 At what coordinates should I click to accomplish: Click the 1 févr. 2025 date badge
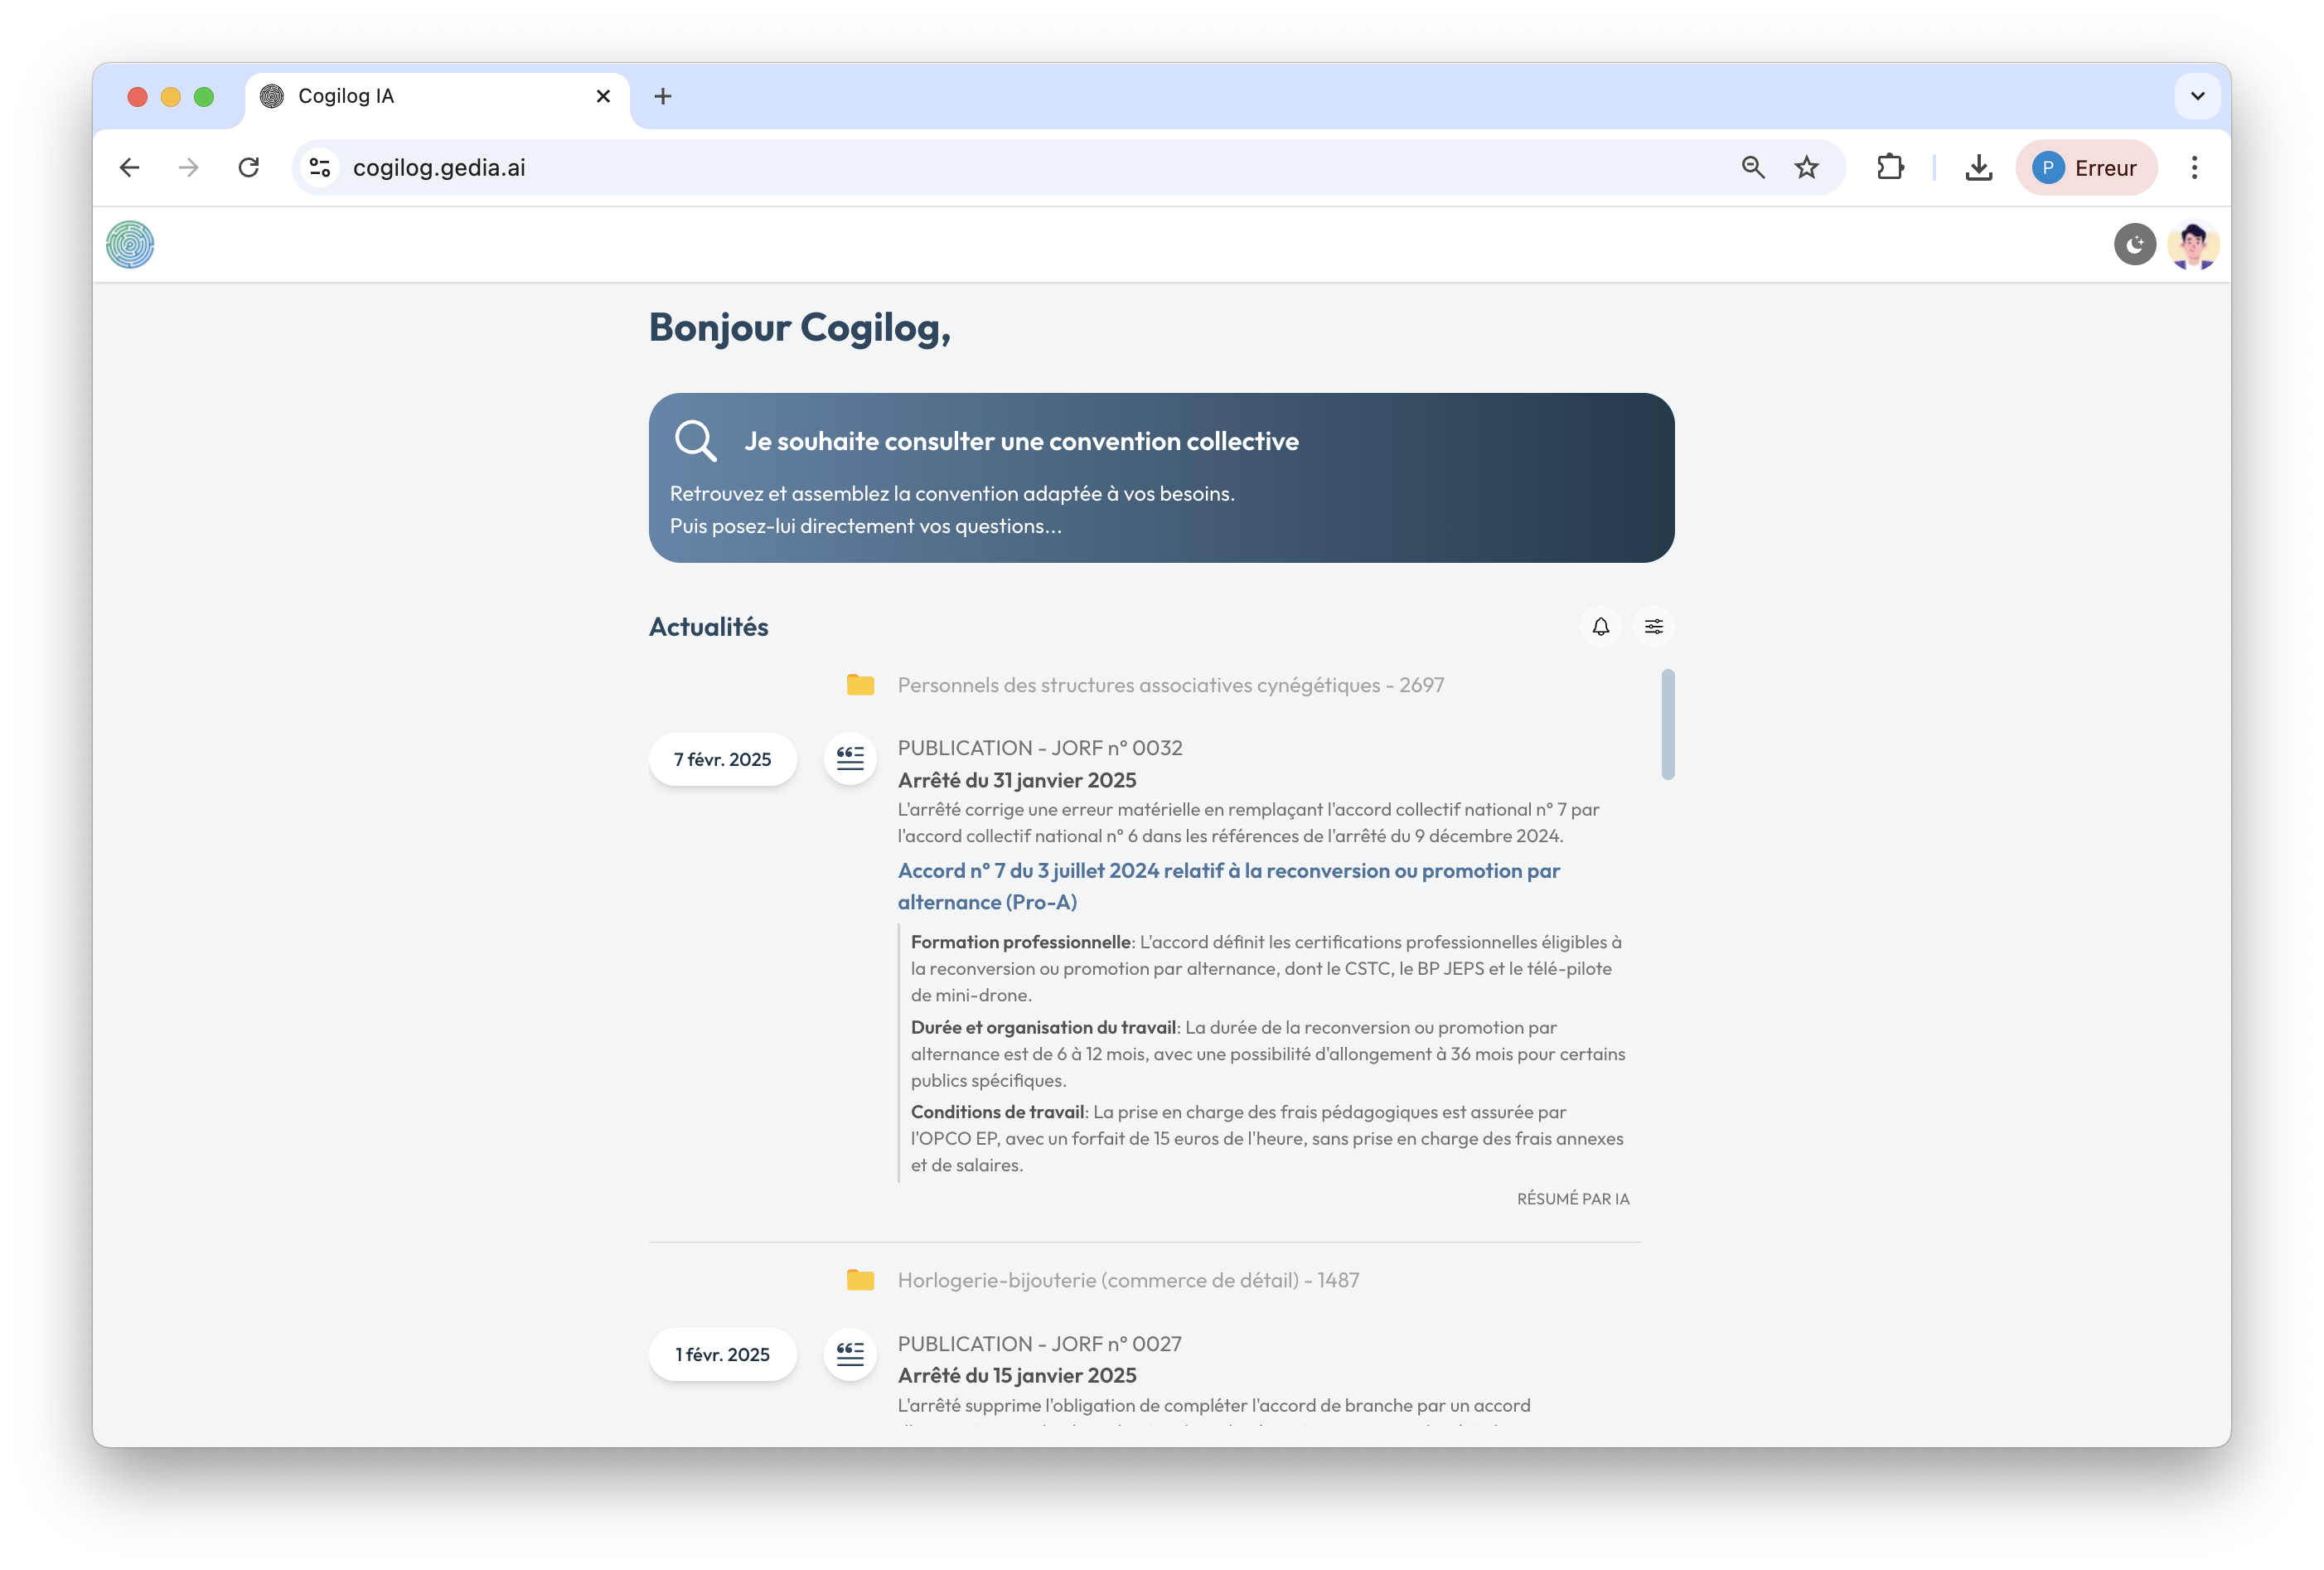(722, 1354)
